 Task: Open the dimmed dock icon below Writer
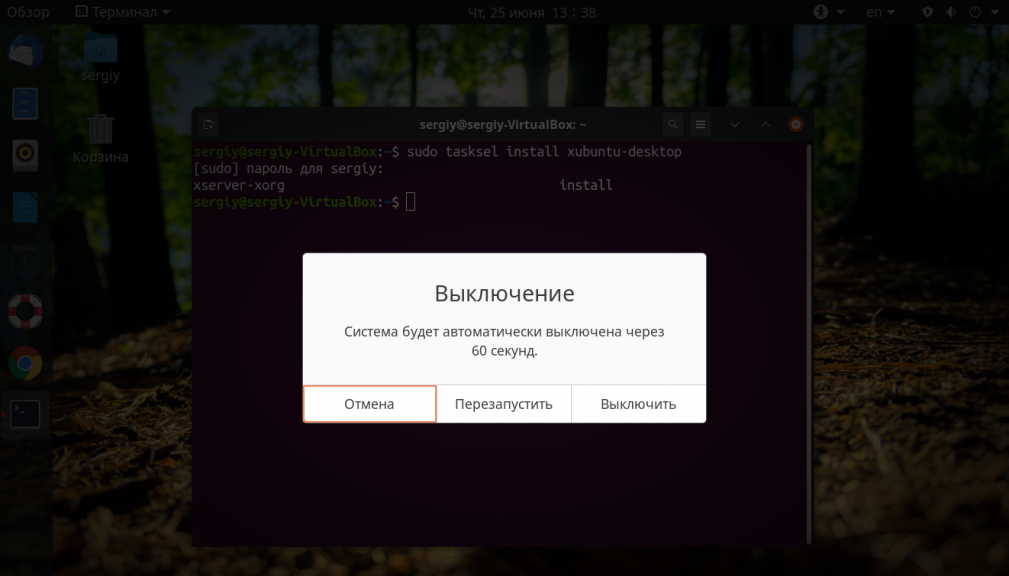point(25,259)
